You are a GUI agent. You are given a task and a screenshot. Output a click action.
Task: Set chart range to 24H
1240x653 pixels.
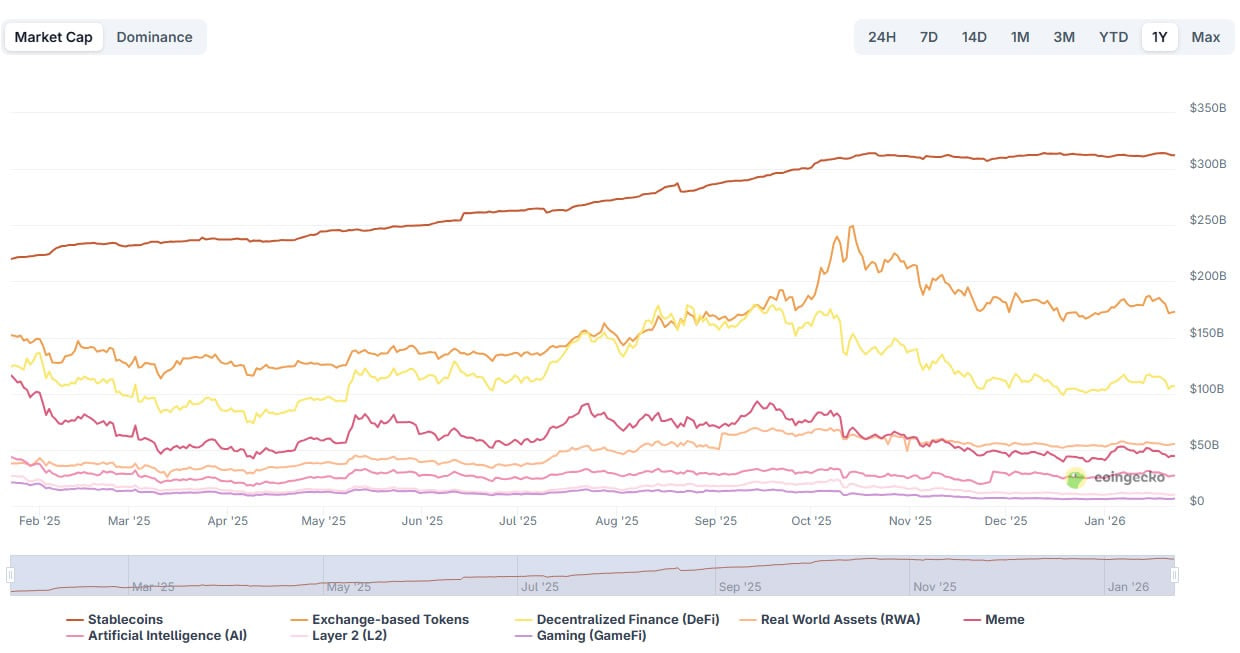click(882, 36)
